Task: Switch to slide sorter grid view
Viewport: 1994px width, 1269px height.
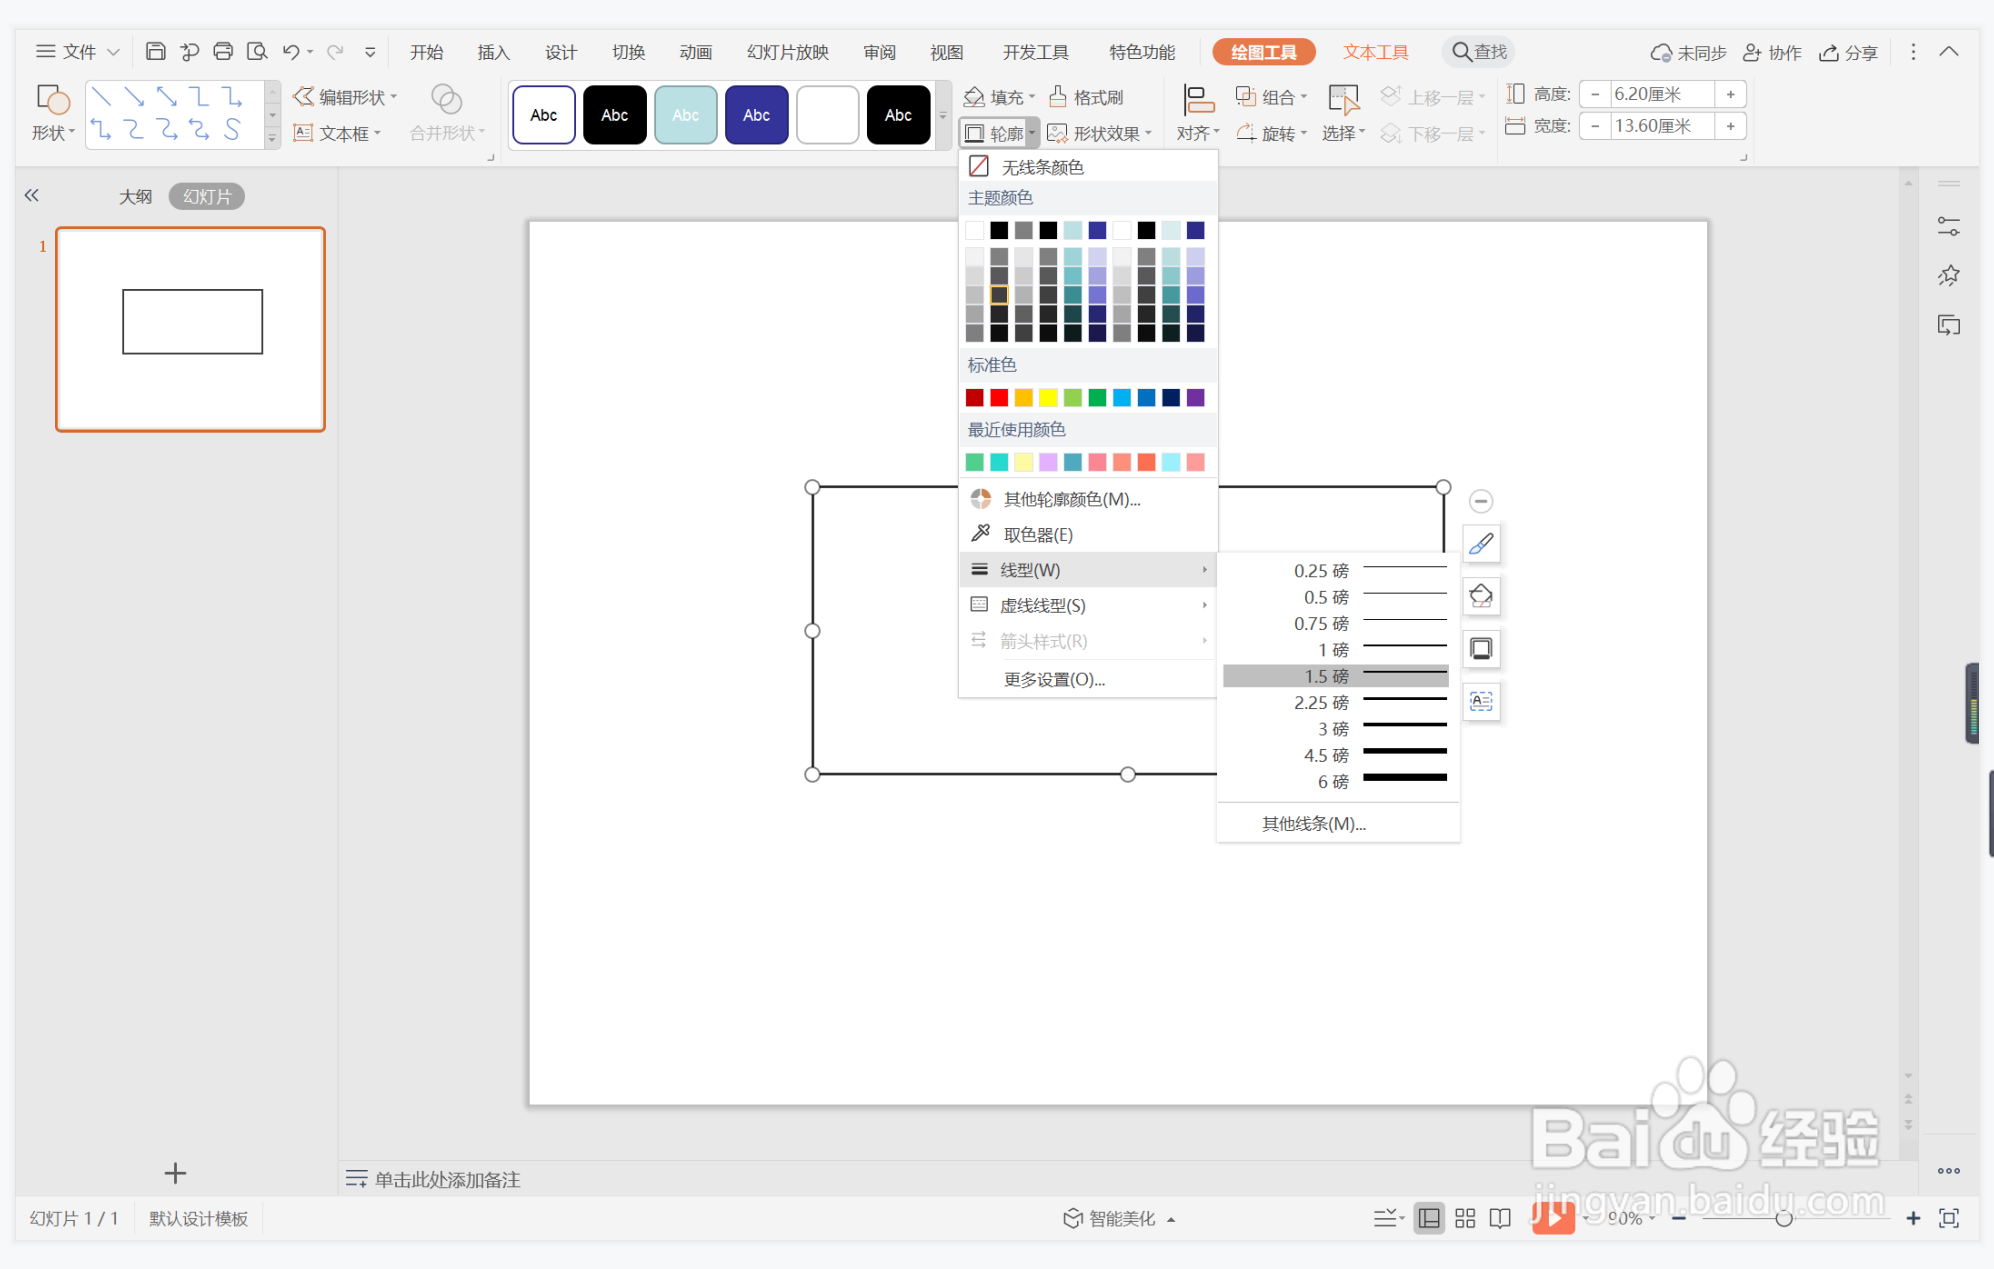Action: [x=1465, y=1217]
